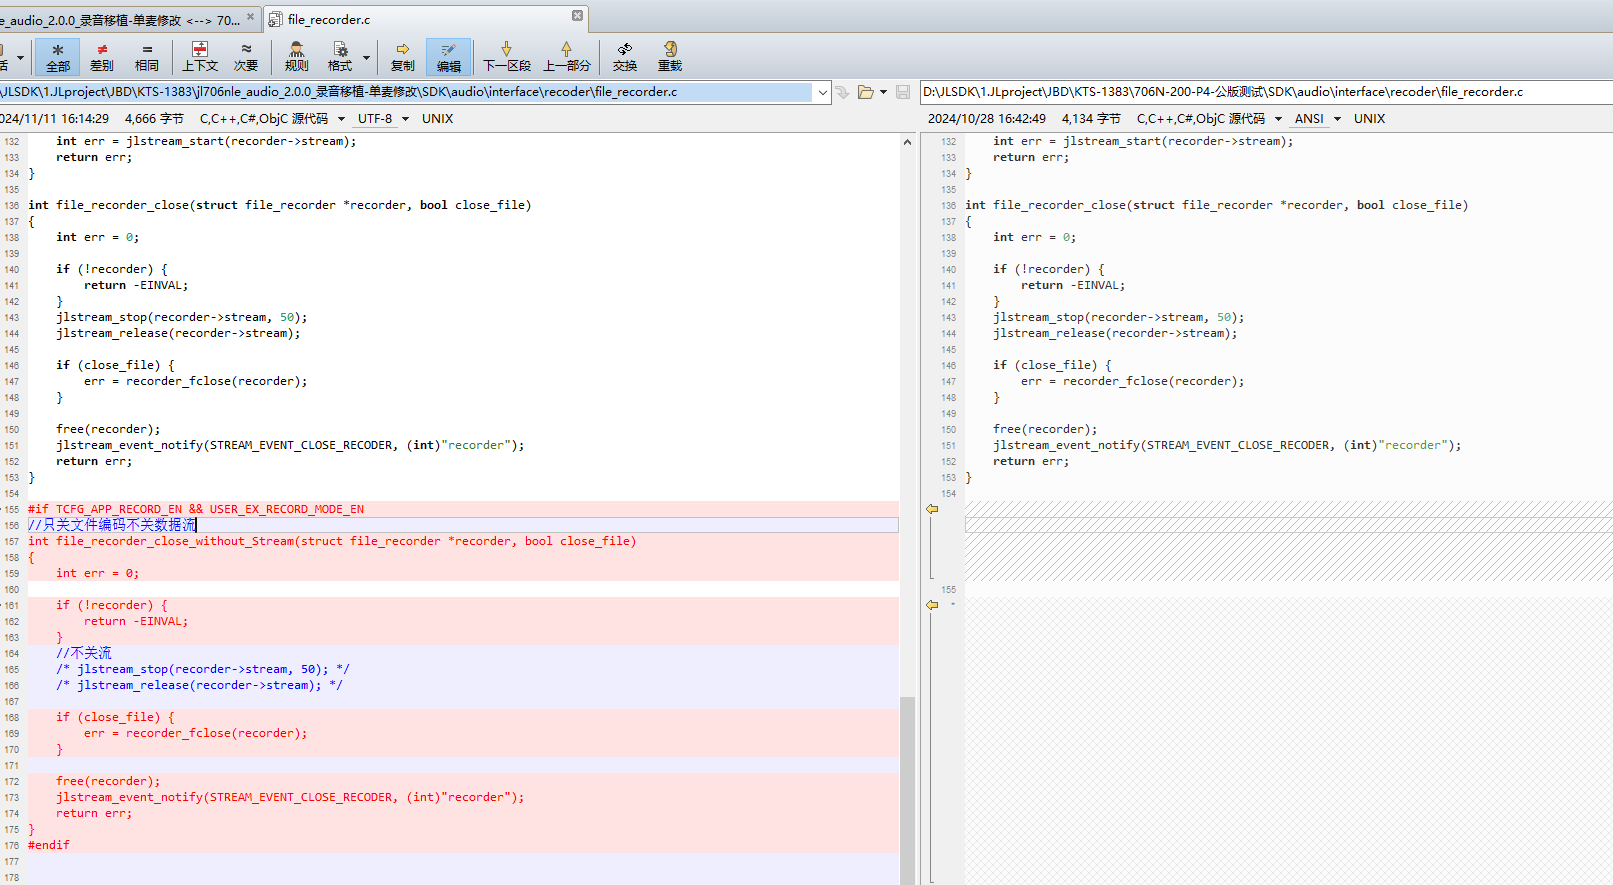Expand the left browse folder dropdown arrow

[x=883, y=92]
